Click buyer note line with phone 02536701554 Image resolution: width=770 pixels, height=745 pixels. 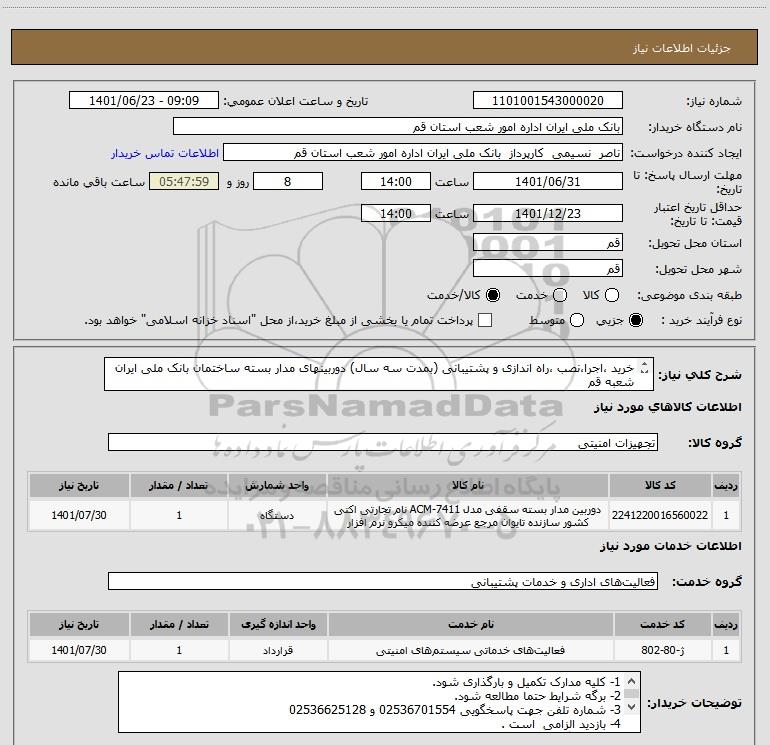(x=455, y=710)
